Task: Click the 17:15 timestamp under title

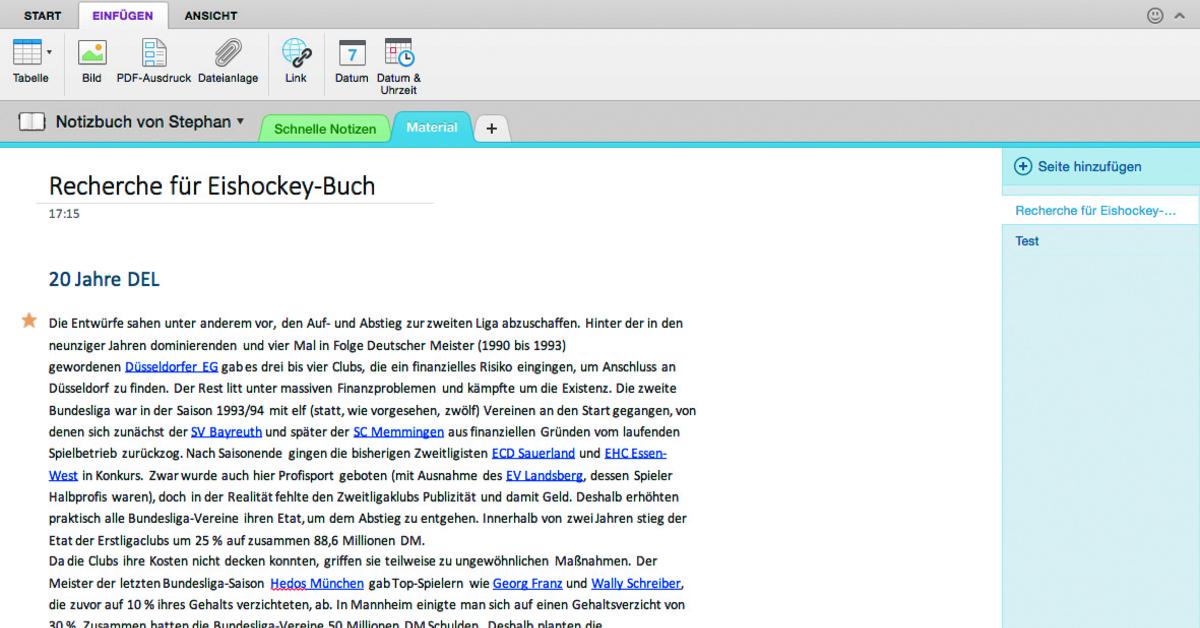Action: click(64, 214)
